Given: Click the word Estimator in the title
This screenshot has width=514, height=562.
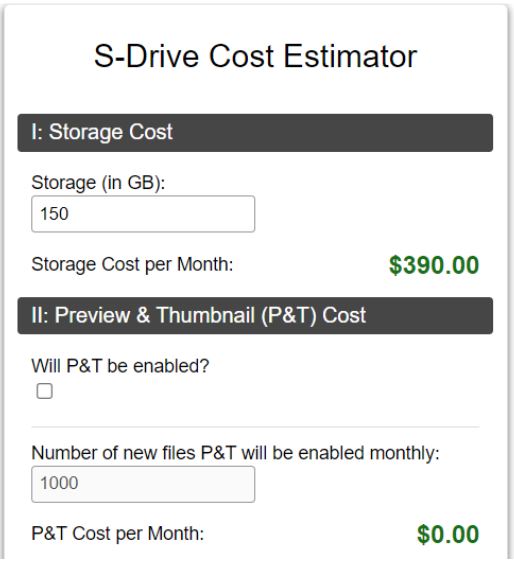Looking at the screenshot, I should point(350,56).
